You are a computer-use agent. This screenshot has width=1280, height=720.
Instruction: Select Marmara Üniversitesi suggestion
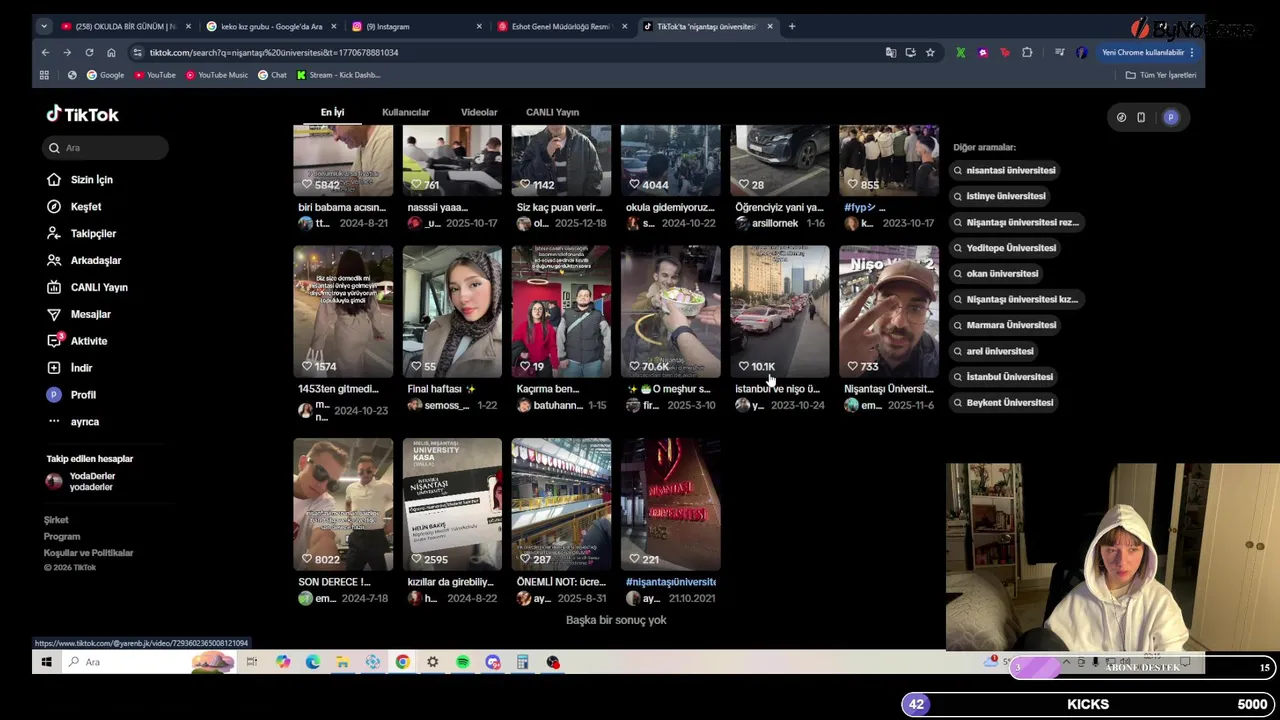click(1006, 325)
